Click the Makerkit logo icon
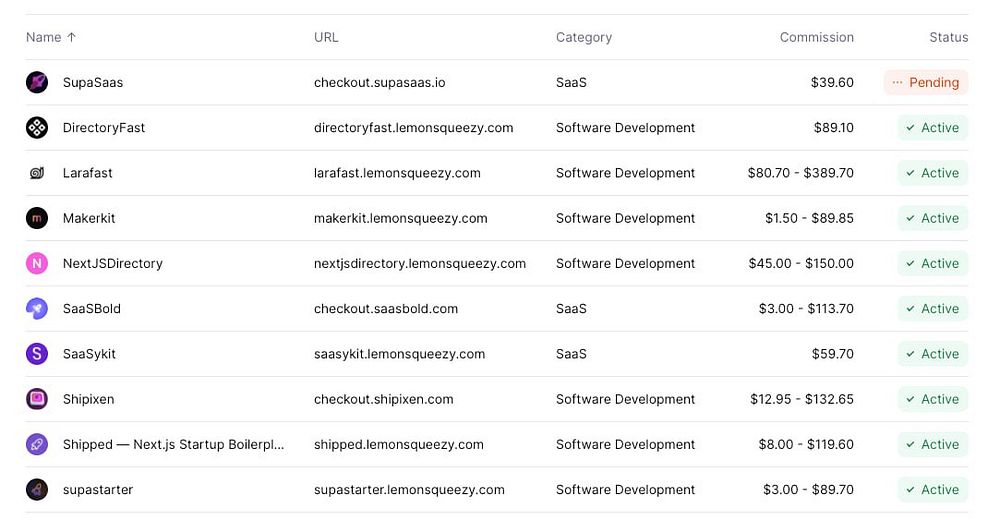This screenshot has height=522, width=1000. (37, 218)
